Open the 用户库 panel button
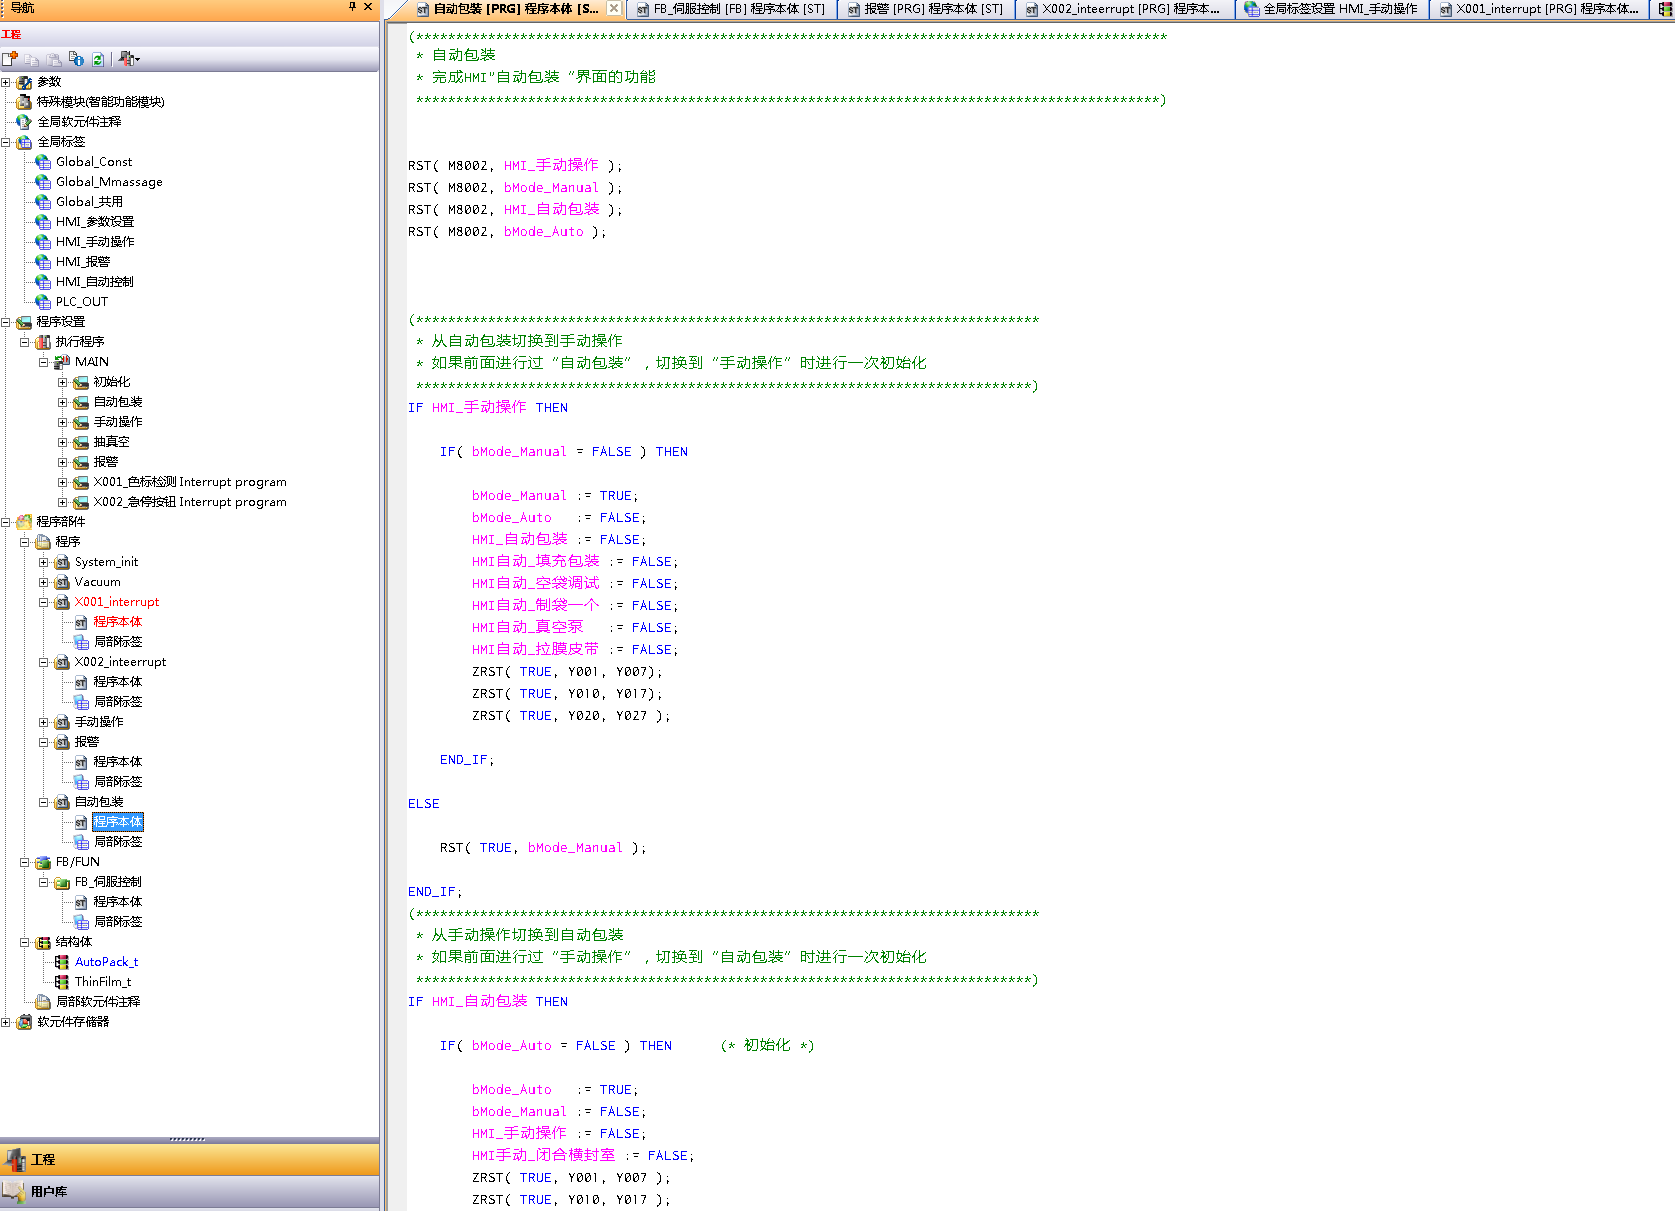 coord(48,1192)
